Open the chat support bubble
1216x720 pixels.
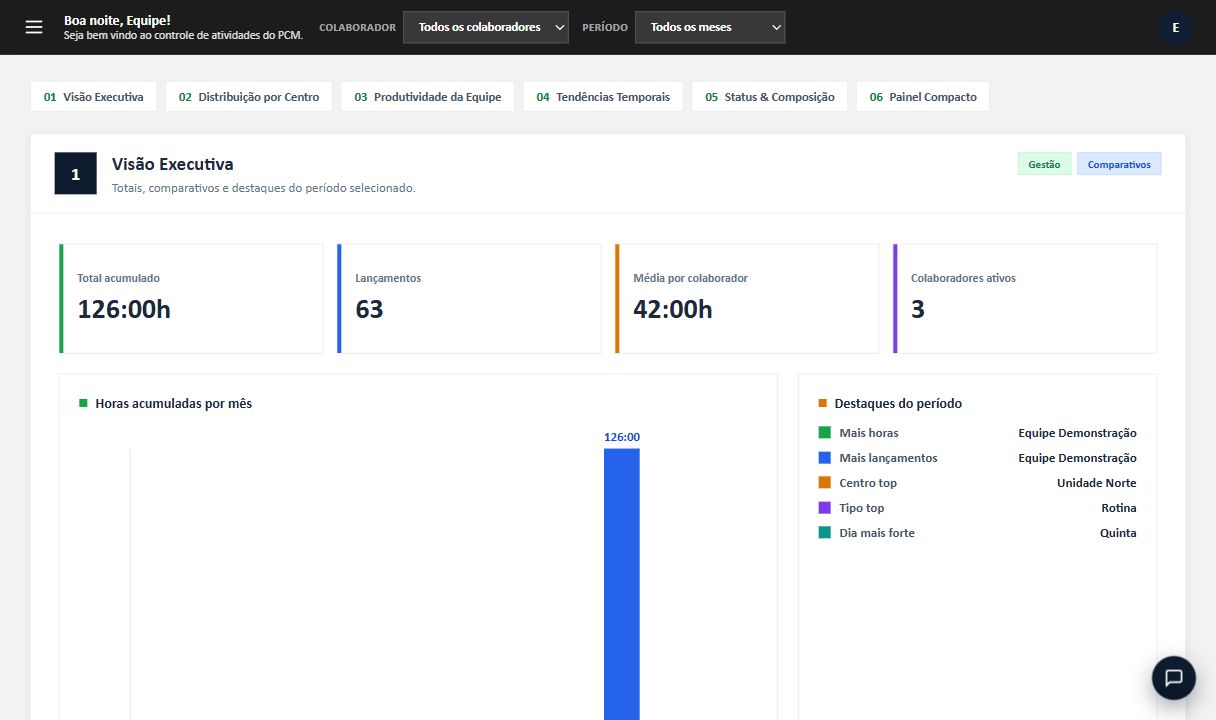[x=1174, y=677]
